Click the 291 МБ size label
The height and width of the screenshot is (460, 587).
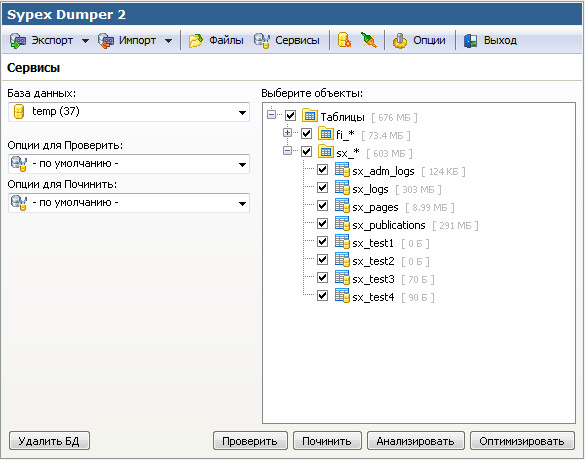click(x=455, y=226)
